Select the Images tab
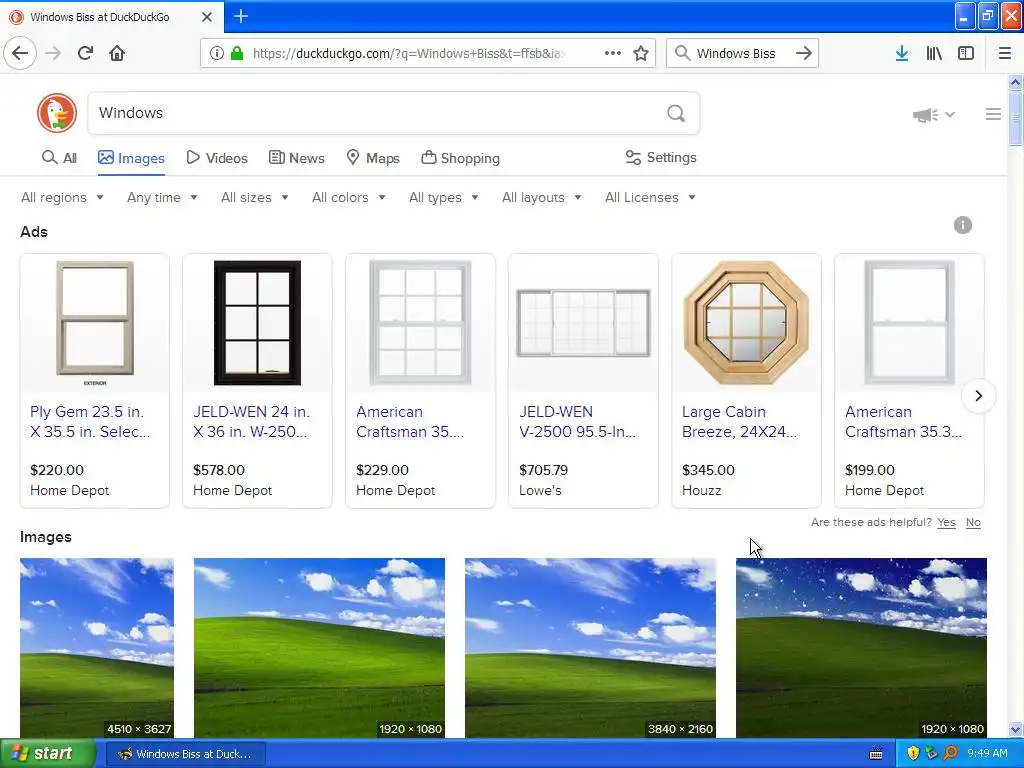This screenshot has height=768, width=1024. [131, 158]
